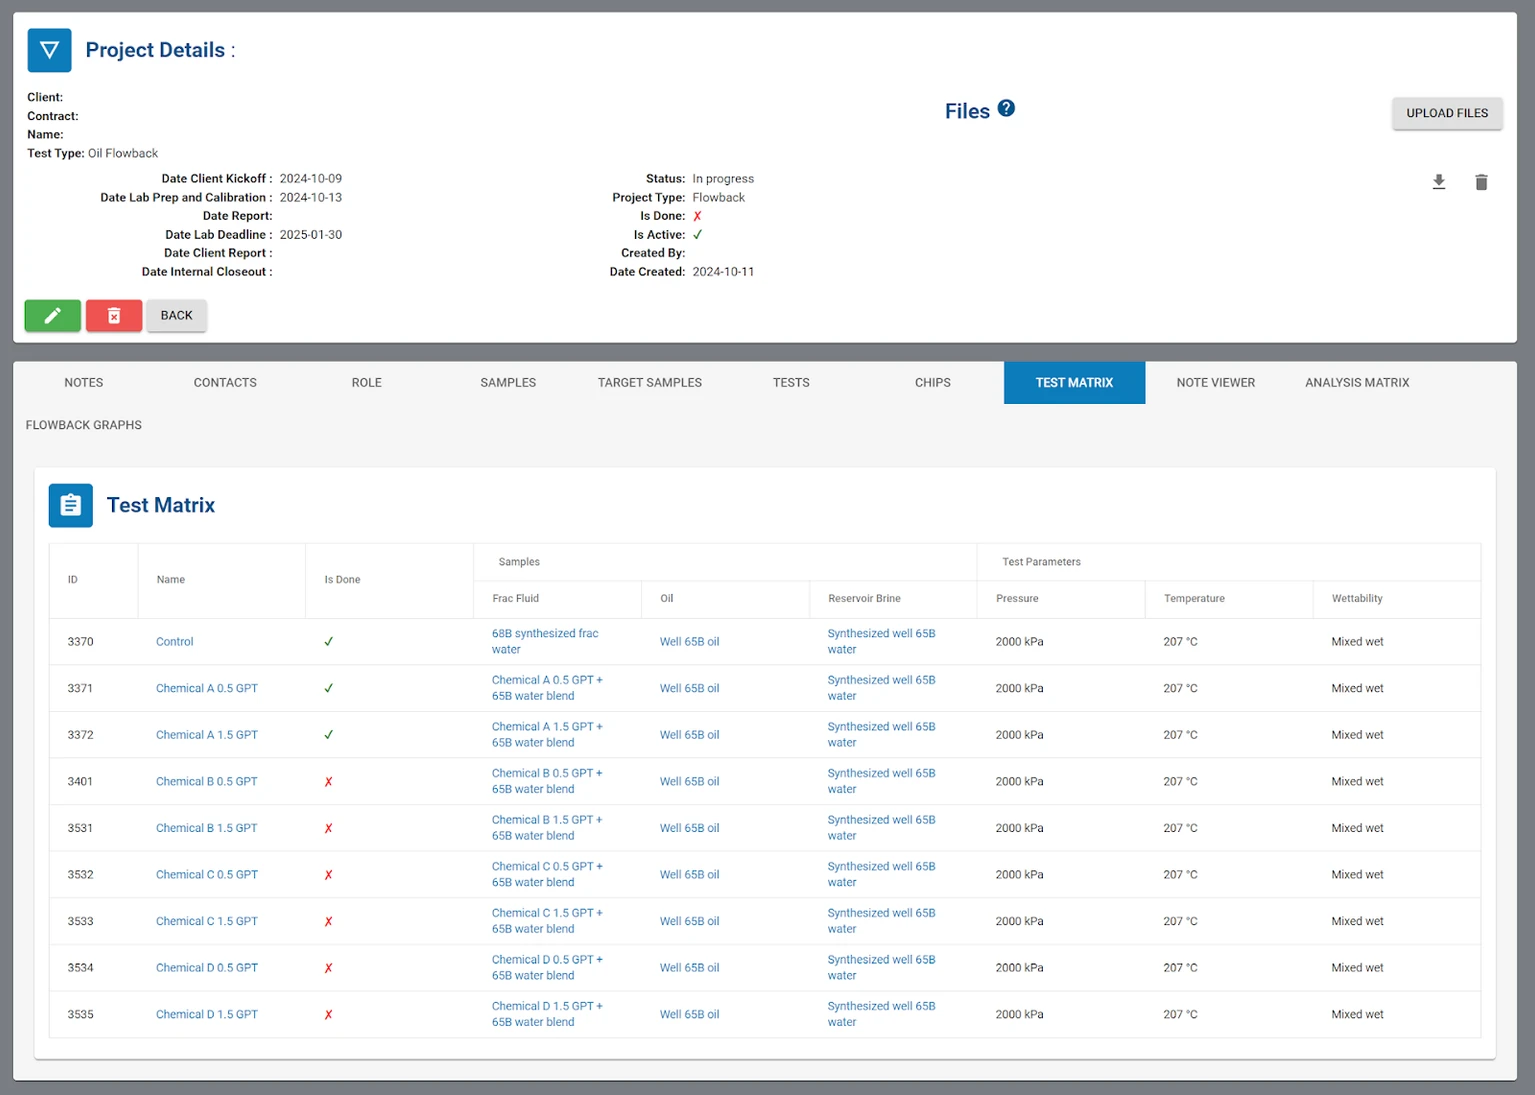Click the red delete project button
Screen dimensions: 1535x1095
(114, 316)
